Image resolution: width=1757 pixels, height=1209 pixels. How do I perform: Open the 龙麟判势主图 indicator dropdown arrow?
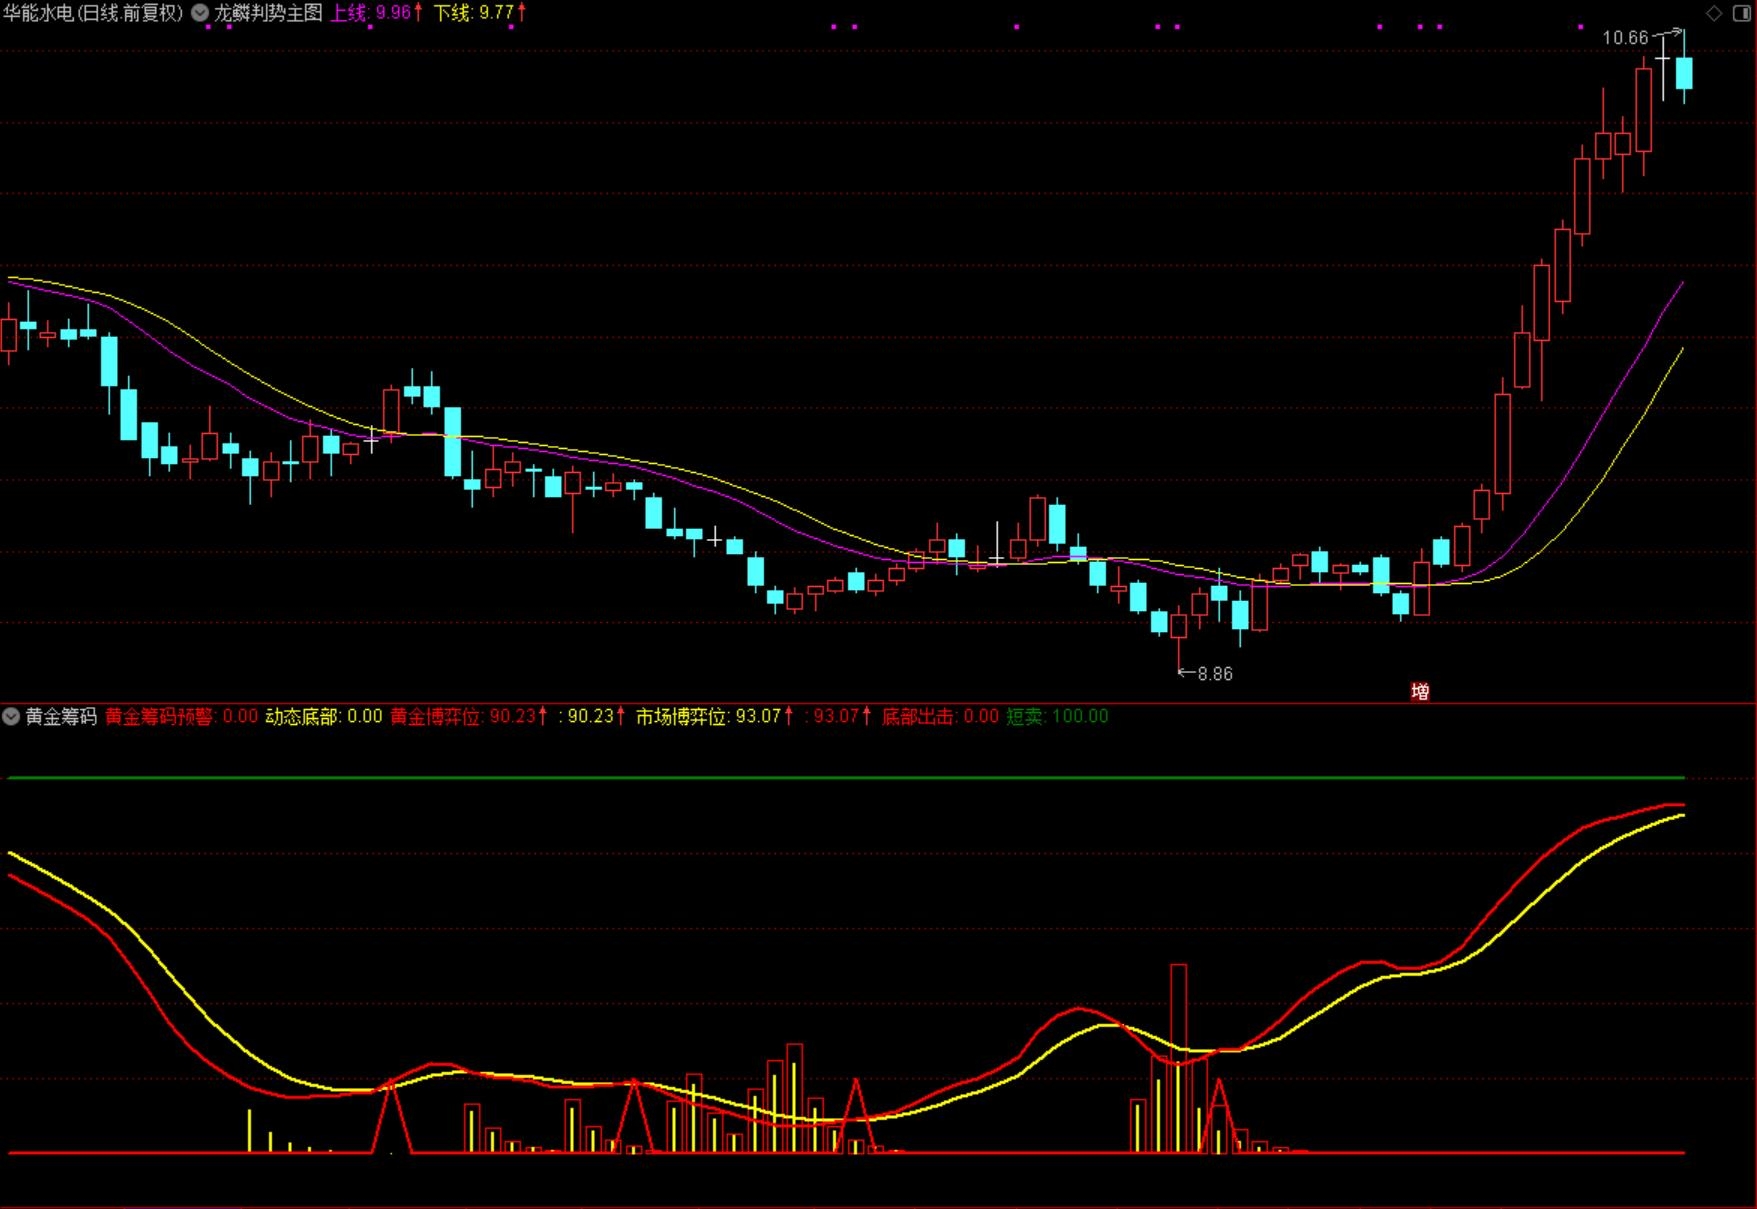click(x=200, y=13)
